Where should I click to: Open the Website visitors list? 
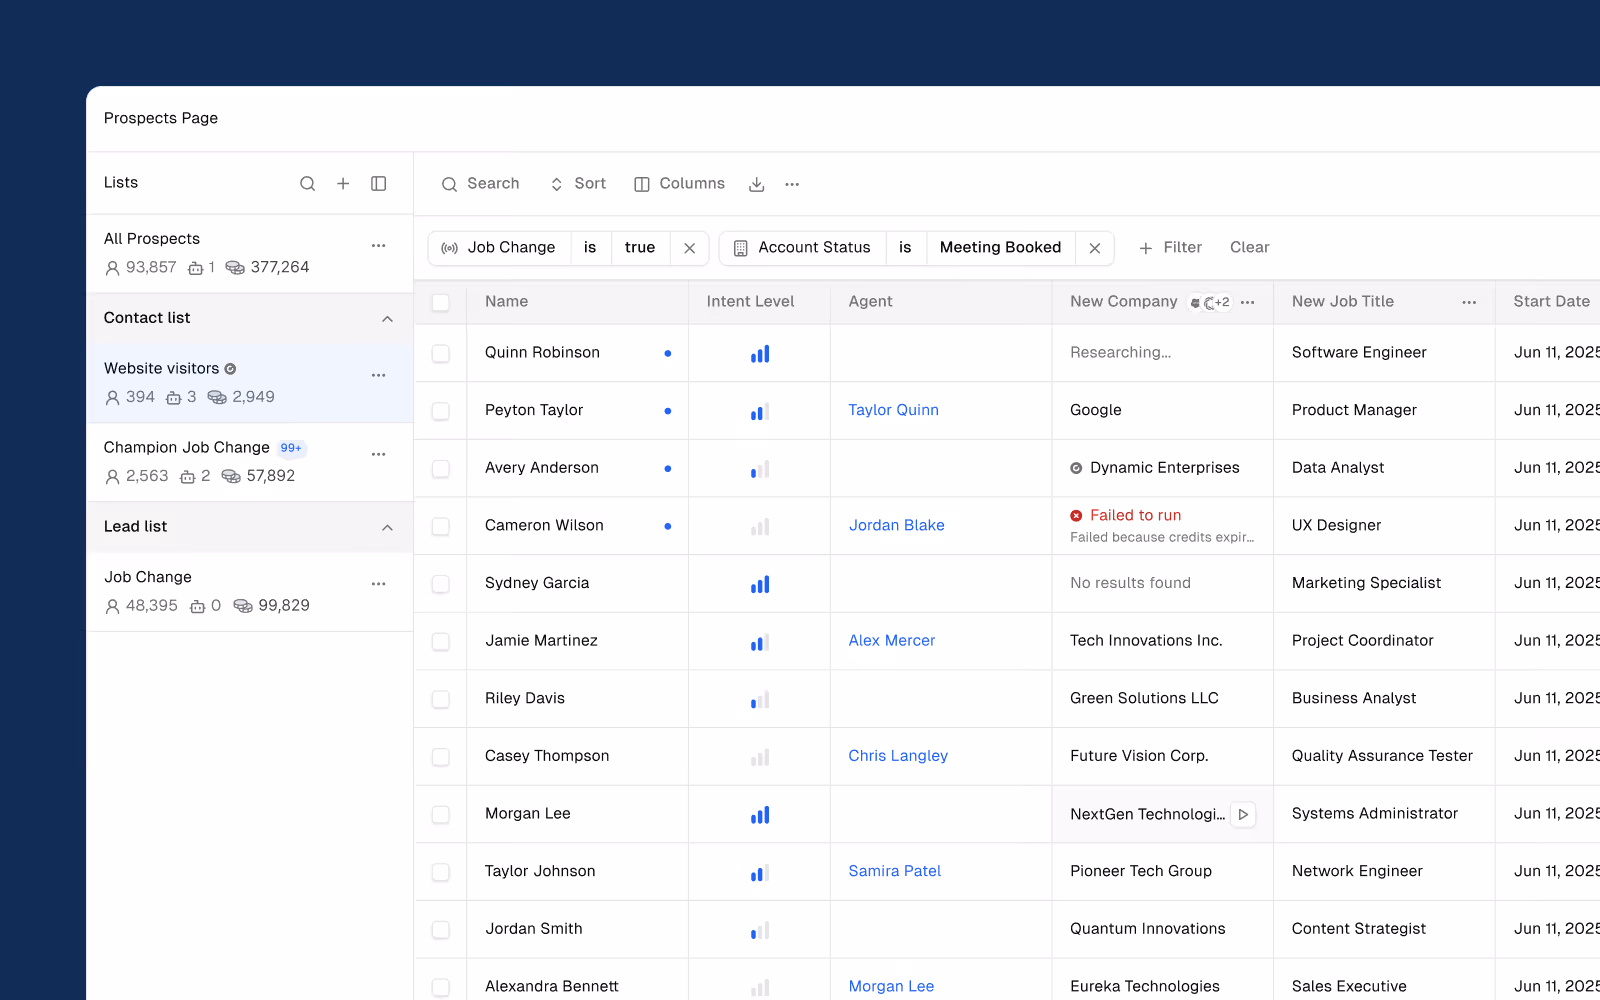[250, 383]
